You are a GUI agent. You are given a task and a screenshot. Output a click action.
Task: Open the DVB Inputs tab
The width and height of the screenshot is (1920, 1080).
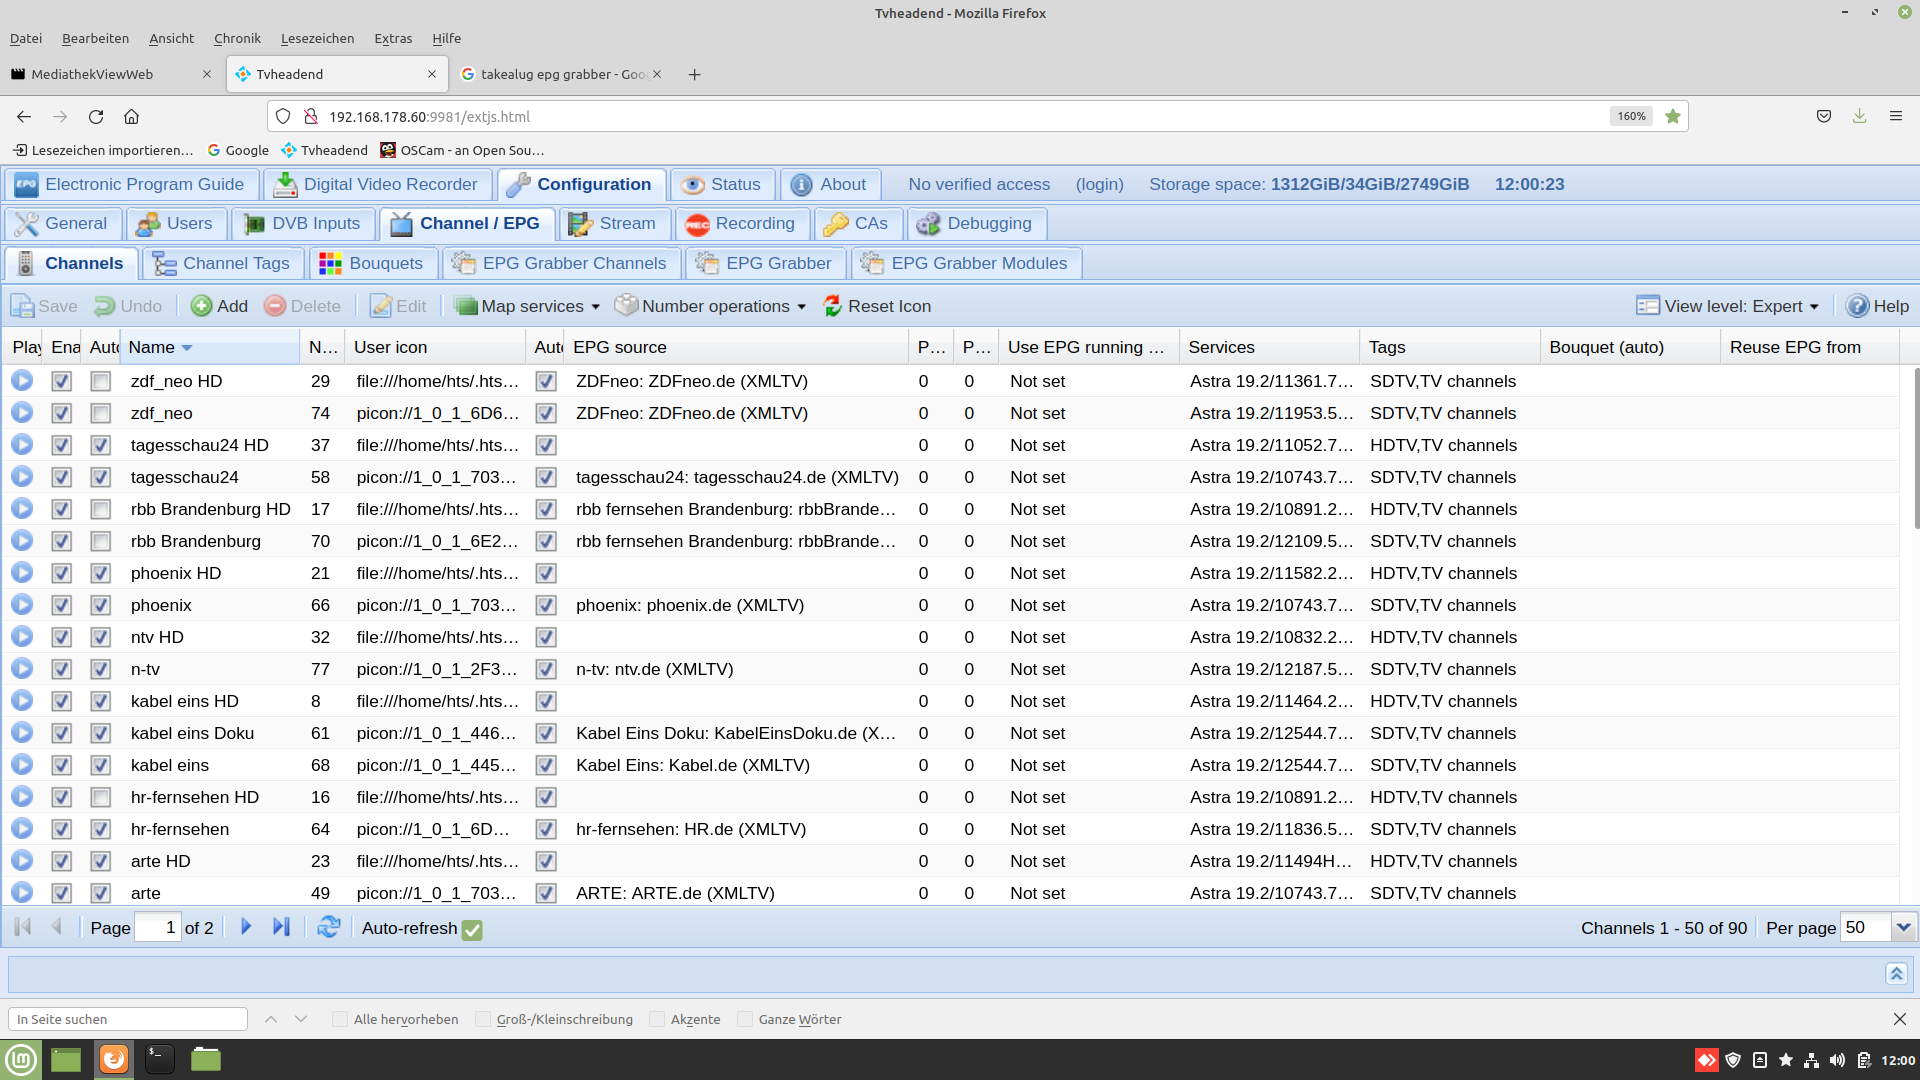tap(304, 223)
